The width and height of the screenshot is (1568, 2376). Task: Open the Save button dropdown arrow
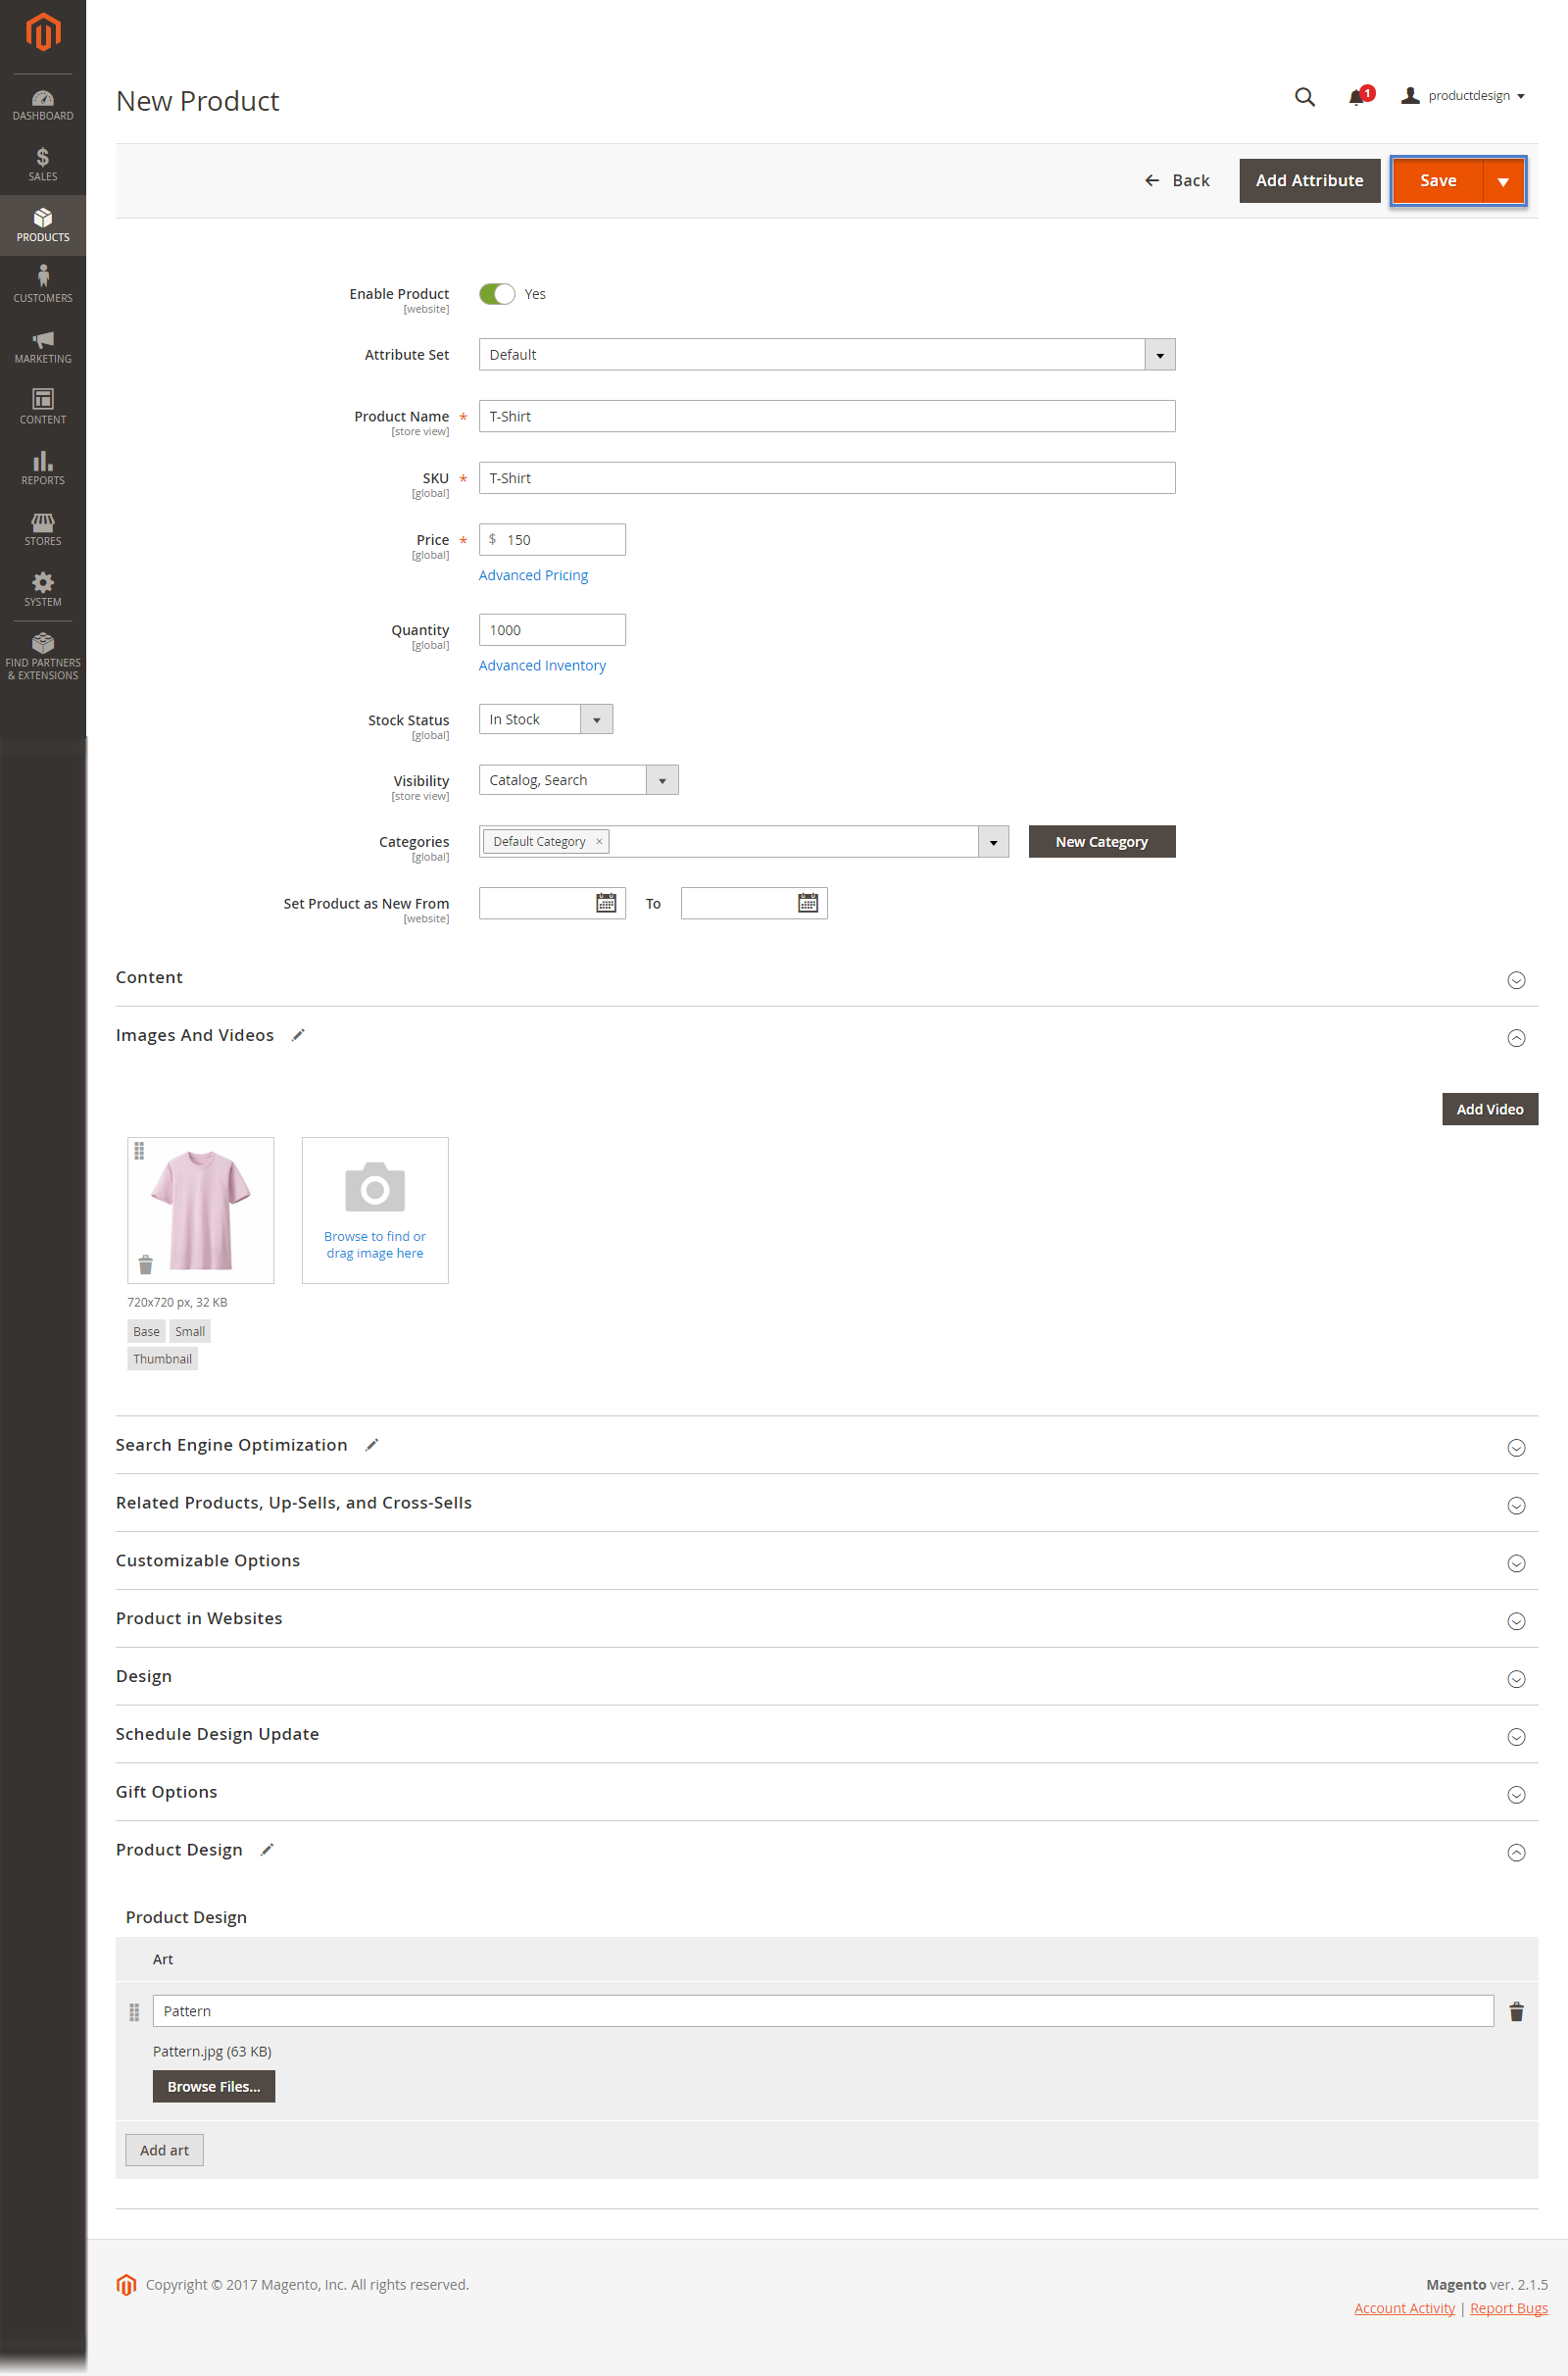point(1502,181)
